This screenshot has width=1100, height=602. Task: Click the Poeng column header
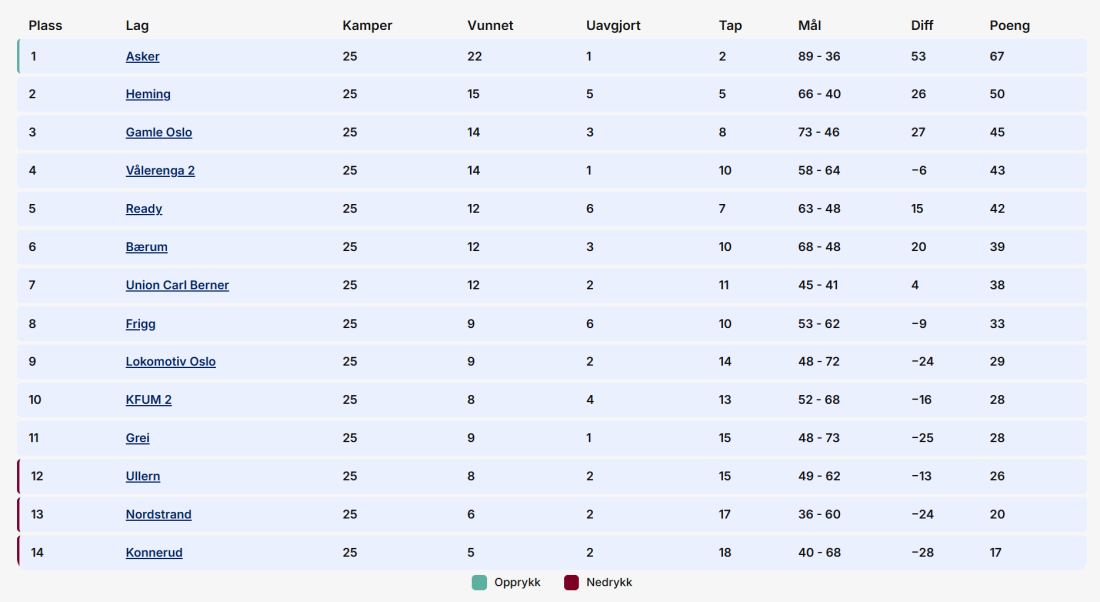click(x=1010, y=25)
